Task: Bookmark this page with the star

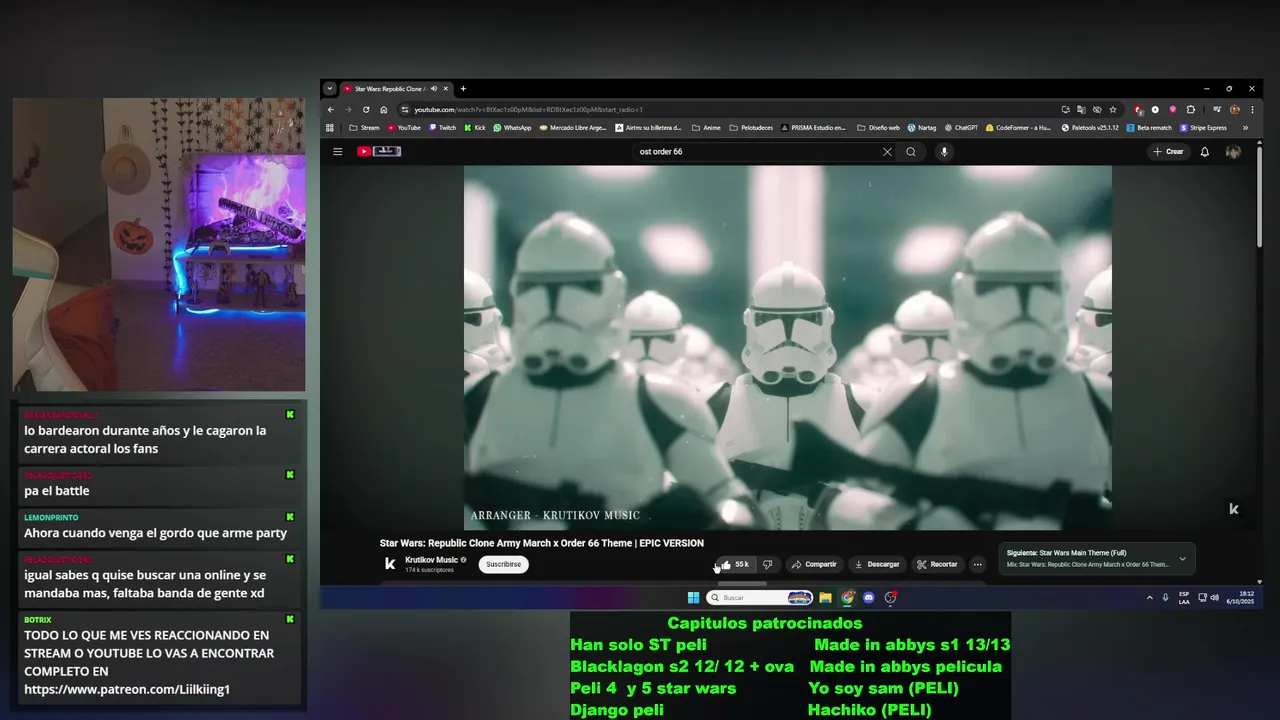Action: [1113, 110]
